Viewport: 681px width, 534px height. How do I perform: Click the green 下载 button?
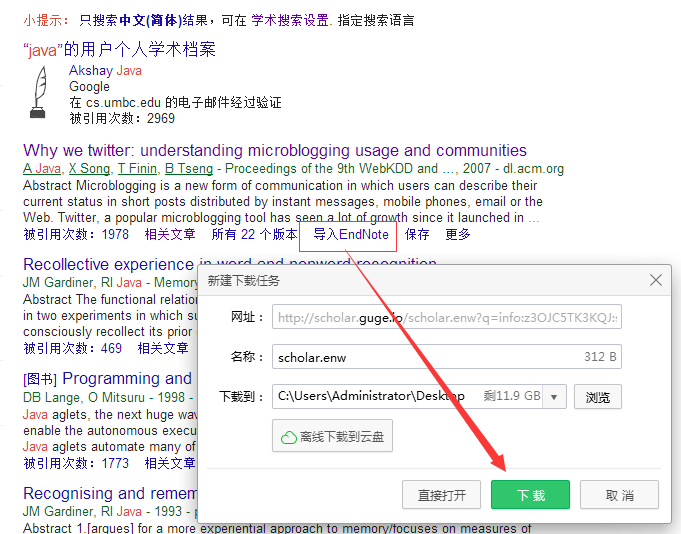(x=530, y=494)
